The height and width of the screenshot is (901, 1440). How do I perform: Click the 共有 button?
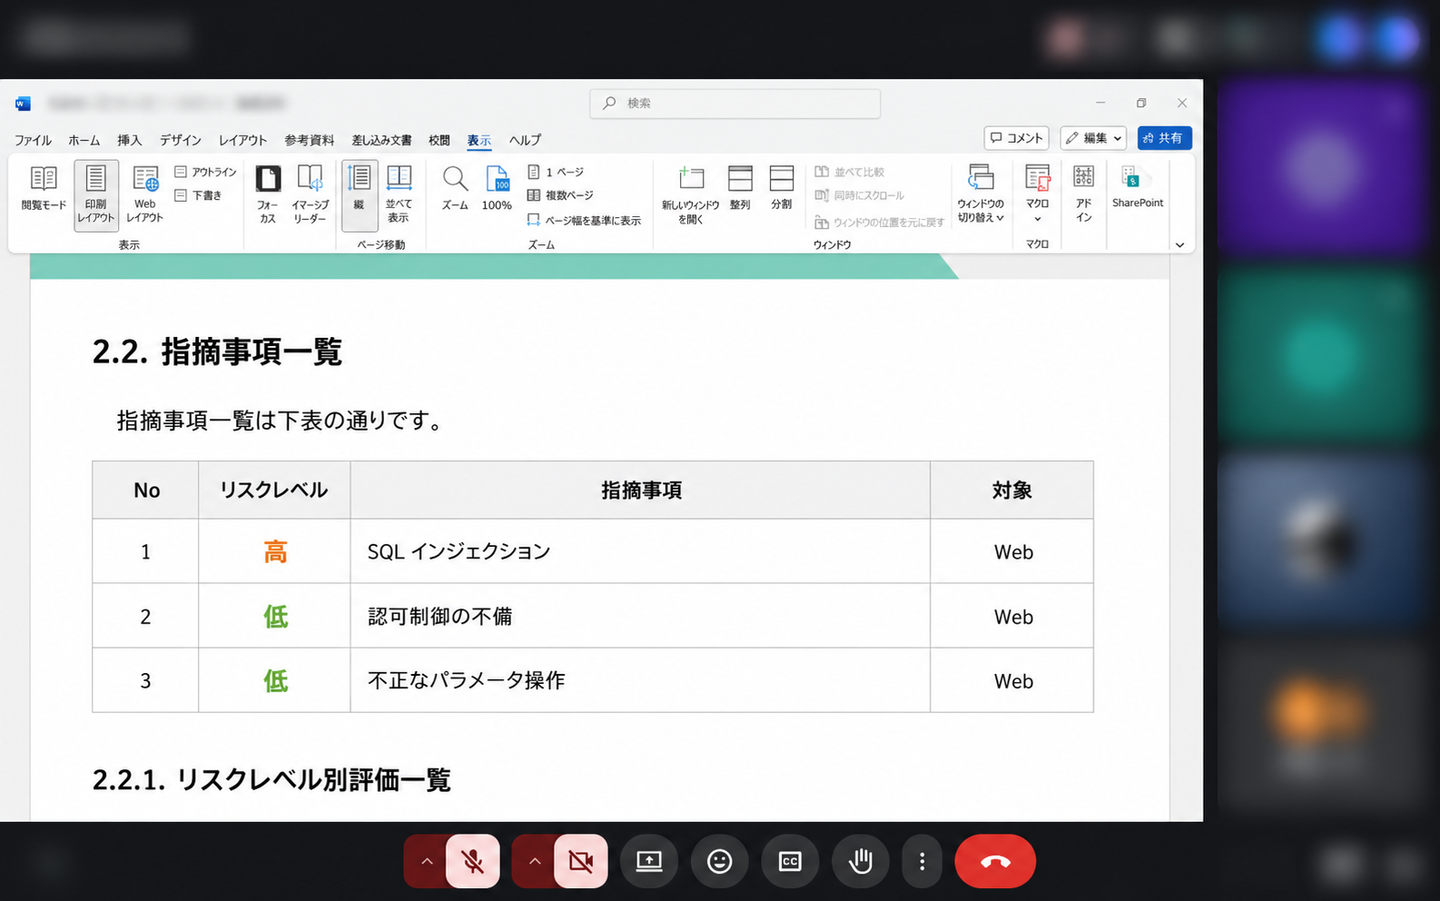[x=1164, y=138]
